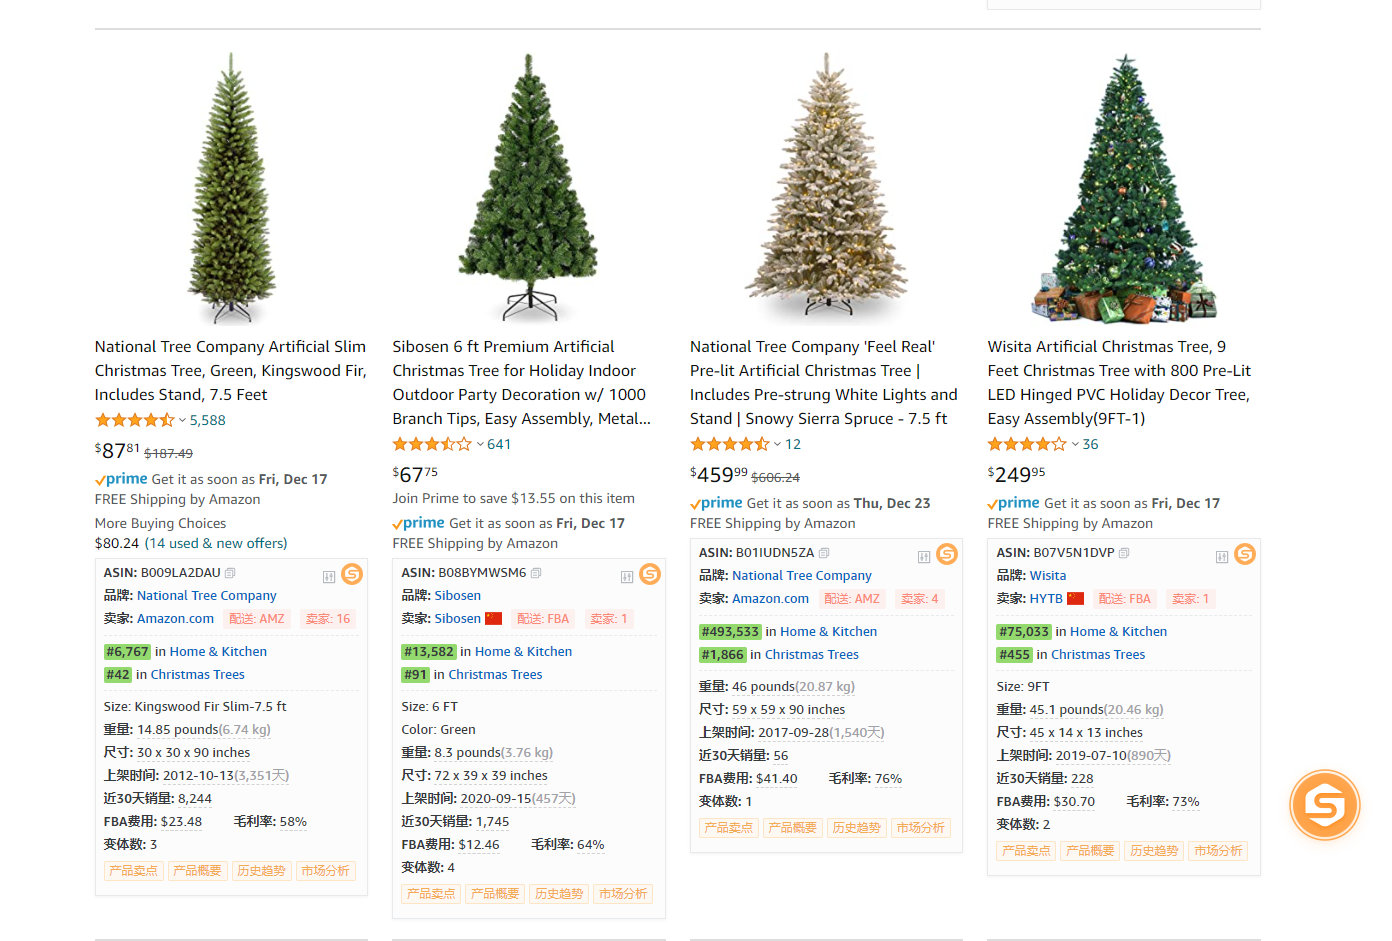1392x941 pixels.
Task: Copy ASIN B009LA2DAU with copy icon
Action: point(230,573)
